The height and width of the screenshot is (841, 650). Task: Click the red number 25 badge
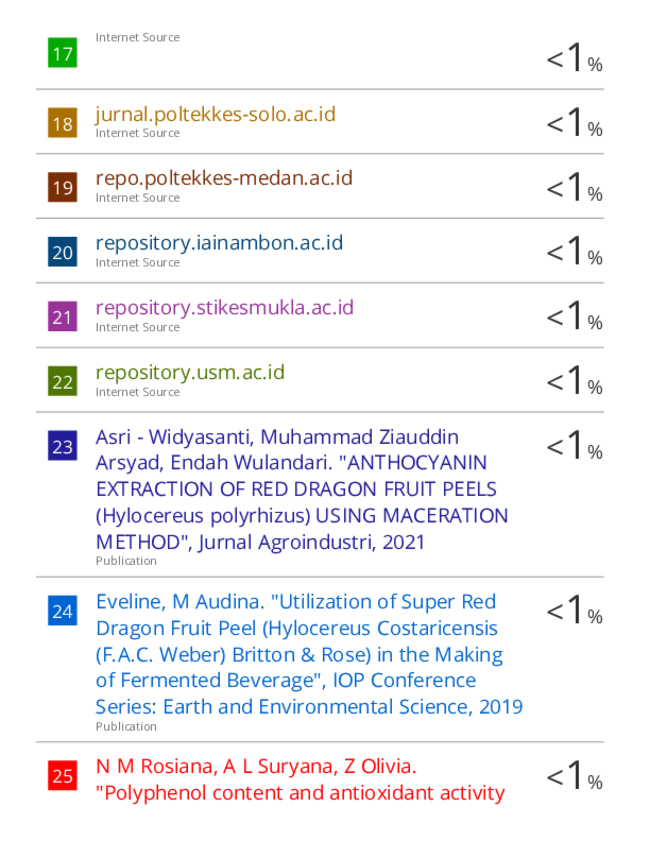[x=62, y=776]
